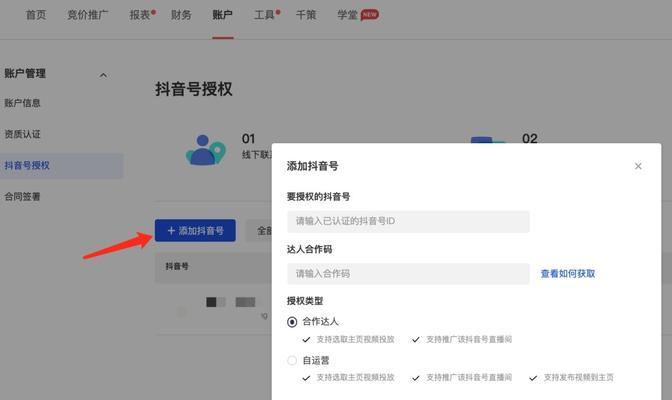672x400 pixels.
Task: Open 账户信息 in the sidebar
Action: tap(22, 103)
